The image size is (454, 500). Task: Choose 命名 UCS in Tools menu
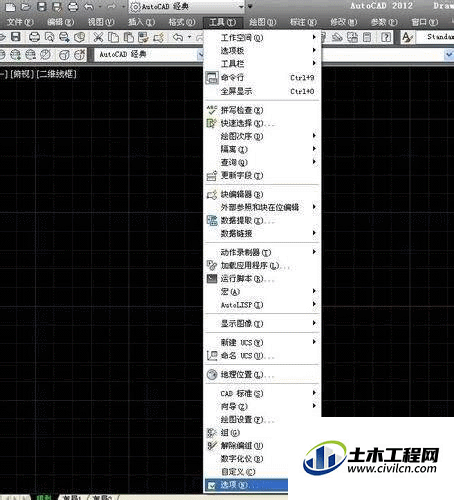262,356
